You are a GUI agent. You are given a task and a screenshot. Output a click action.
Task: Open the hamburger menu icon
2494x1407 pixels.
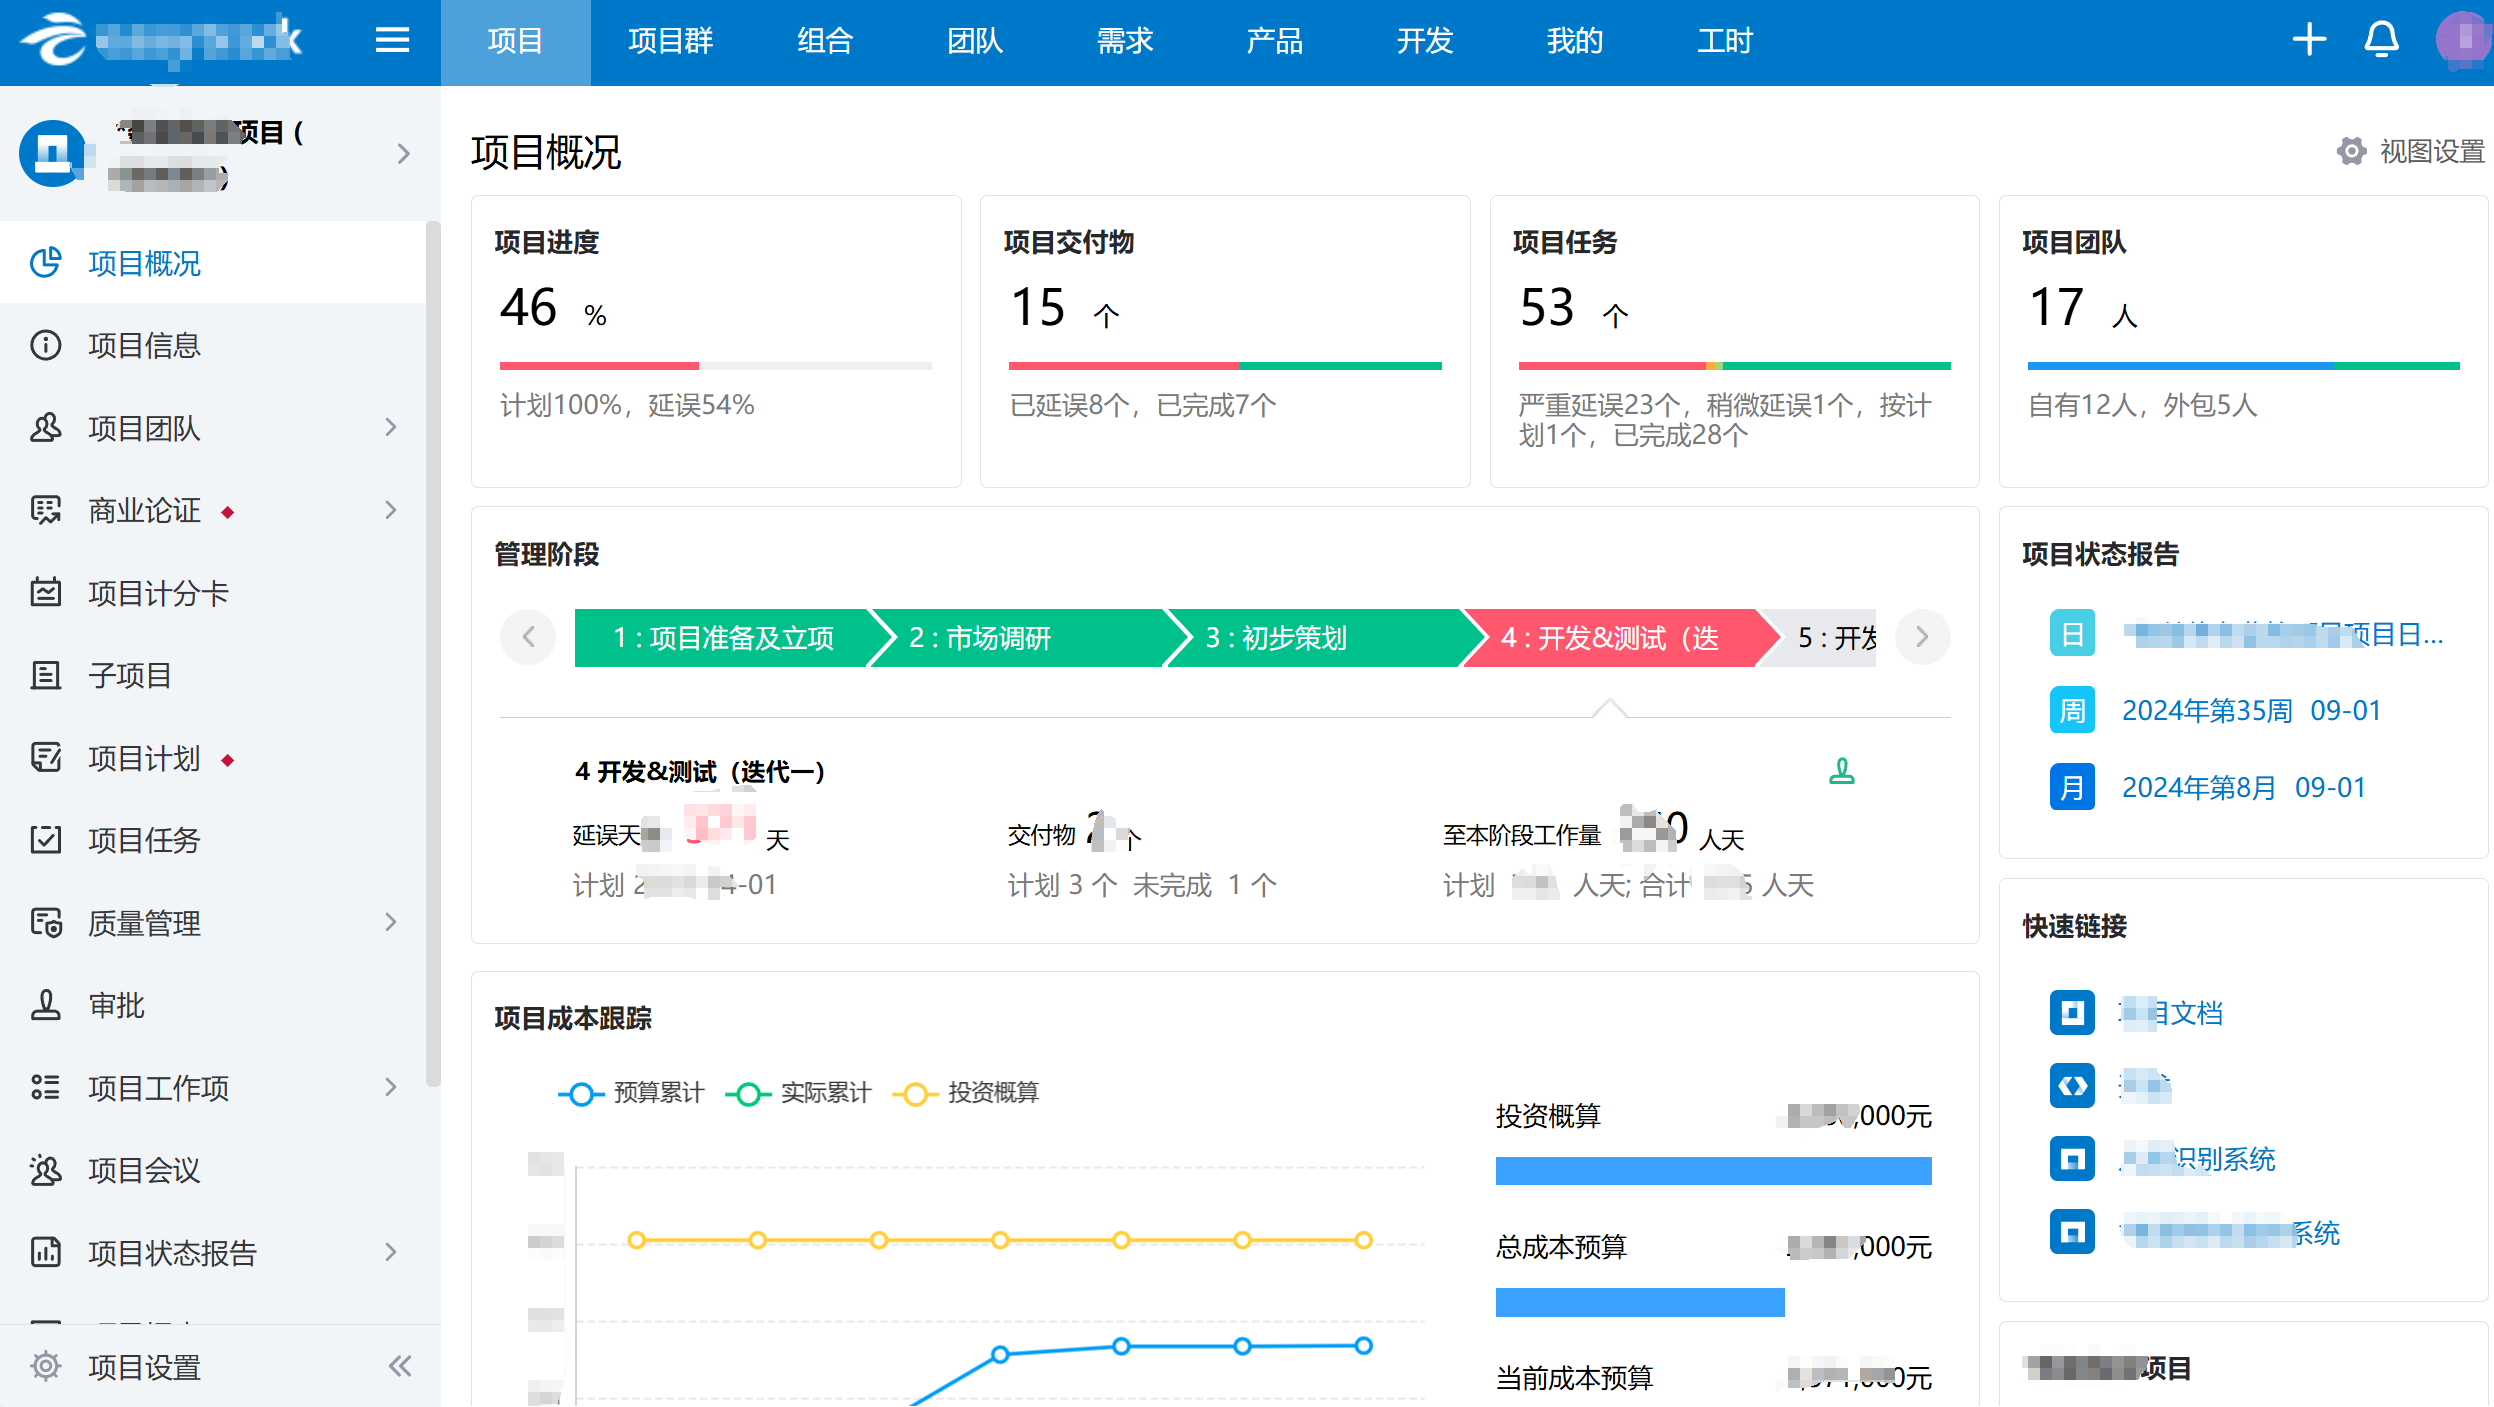click(392, 41)
